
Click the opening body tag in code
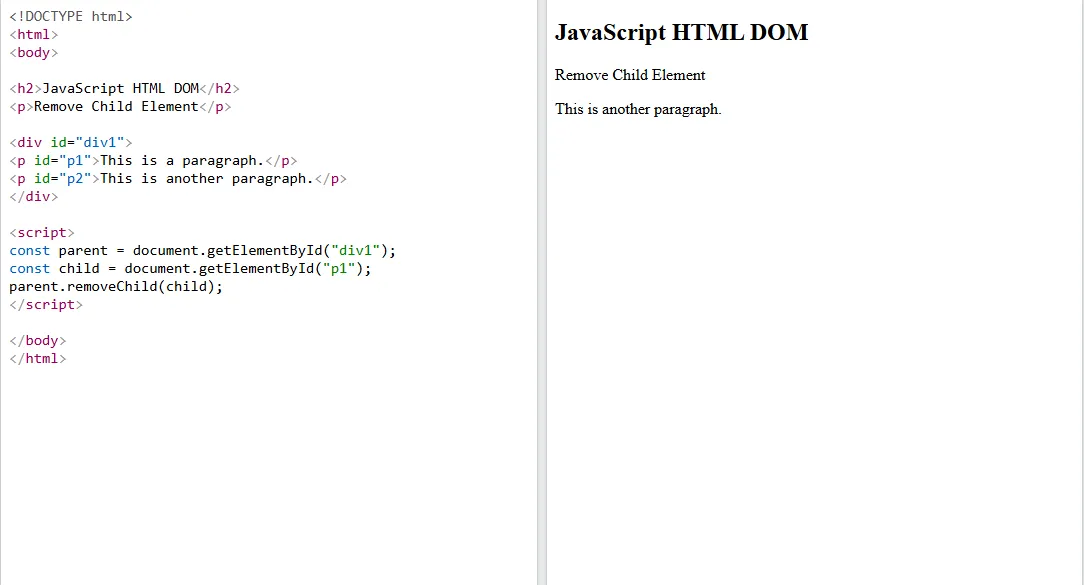pyautogui.click(x=34, y=53)
